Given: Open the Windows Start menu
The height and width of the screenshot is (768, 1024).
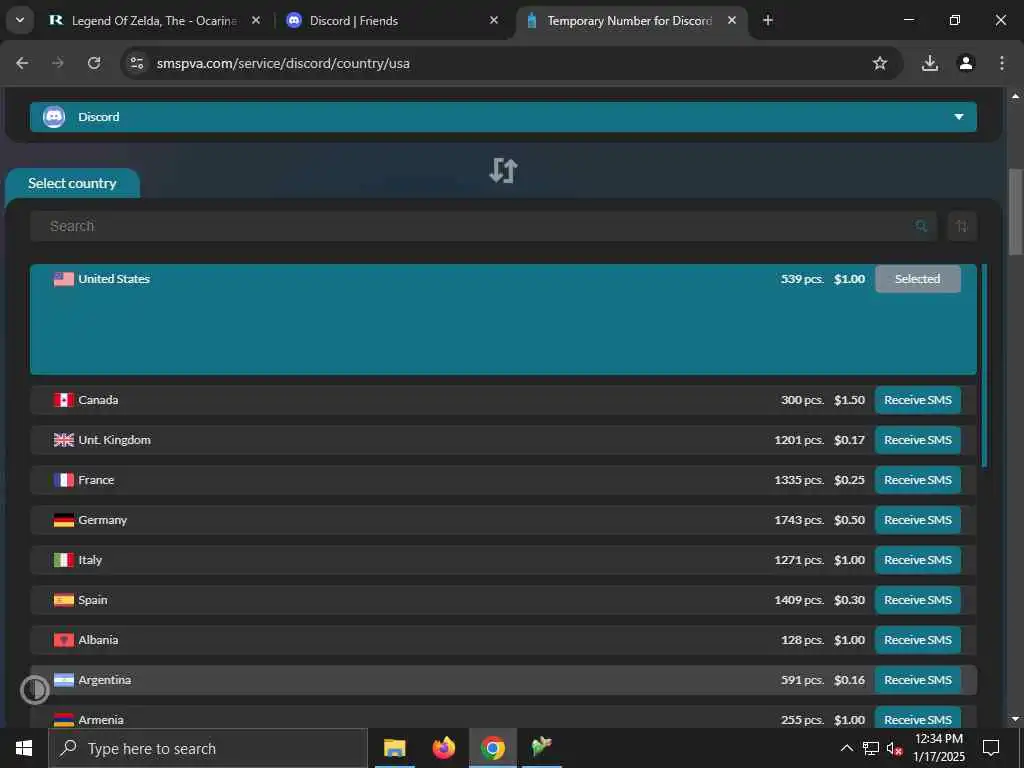Looking at the screenshot, I should 24,748.
